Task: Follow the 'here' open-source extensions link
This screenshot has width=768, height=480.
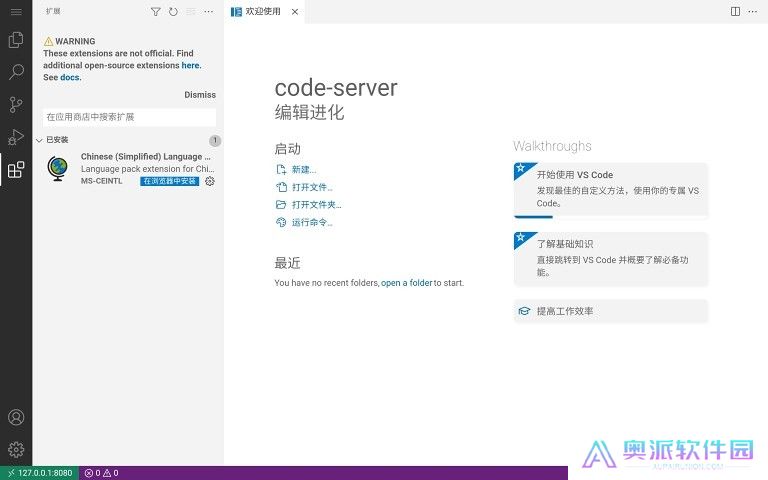Action: 191,65
